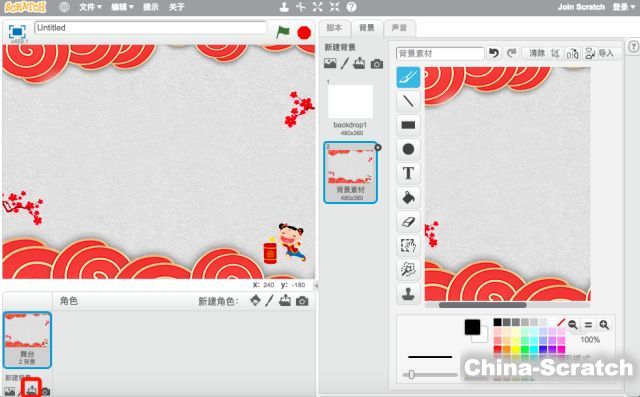Select the Brush tool in paint editor

(x=408, y=77)
